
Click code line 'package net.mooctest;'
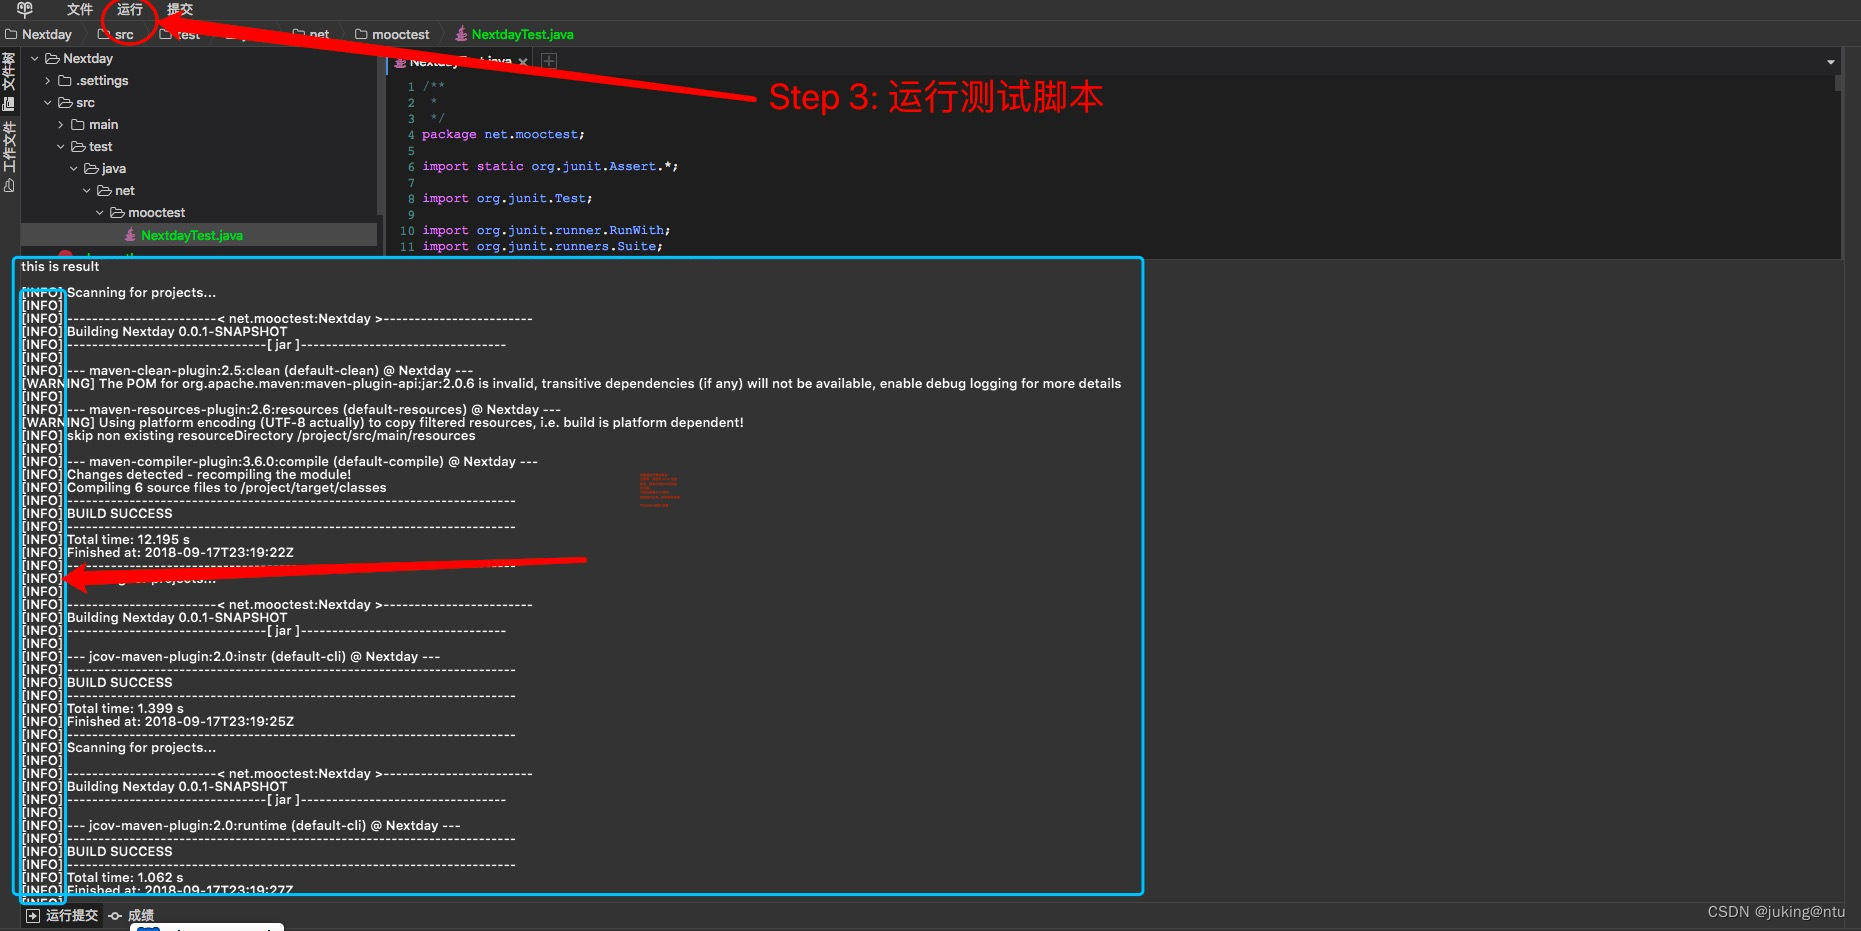pos(503,135)
